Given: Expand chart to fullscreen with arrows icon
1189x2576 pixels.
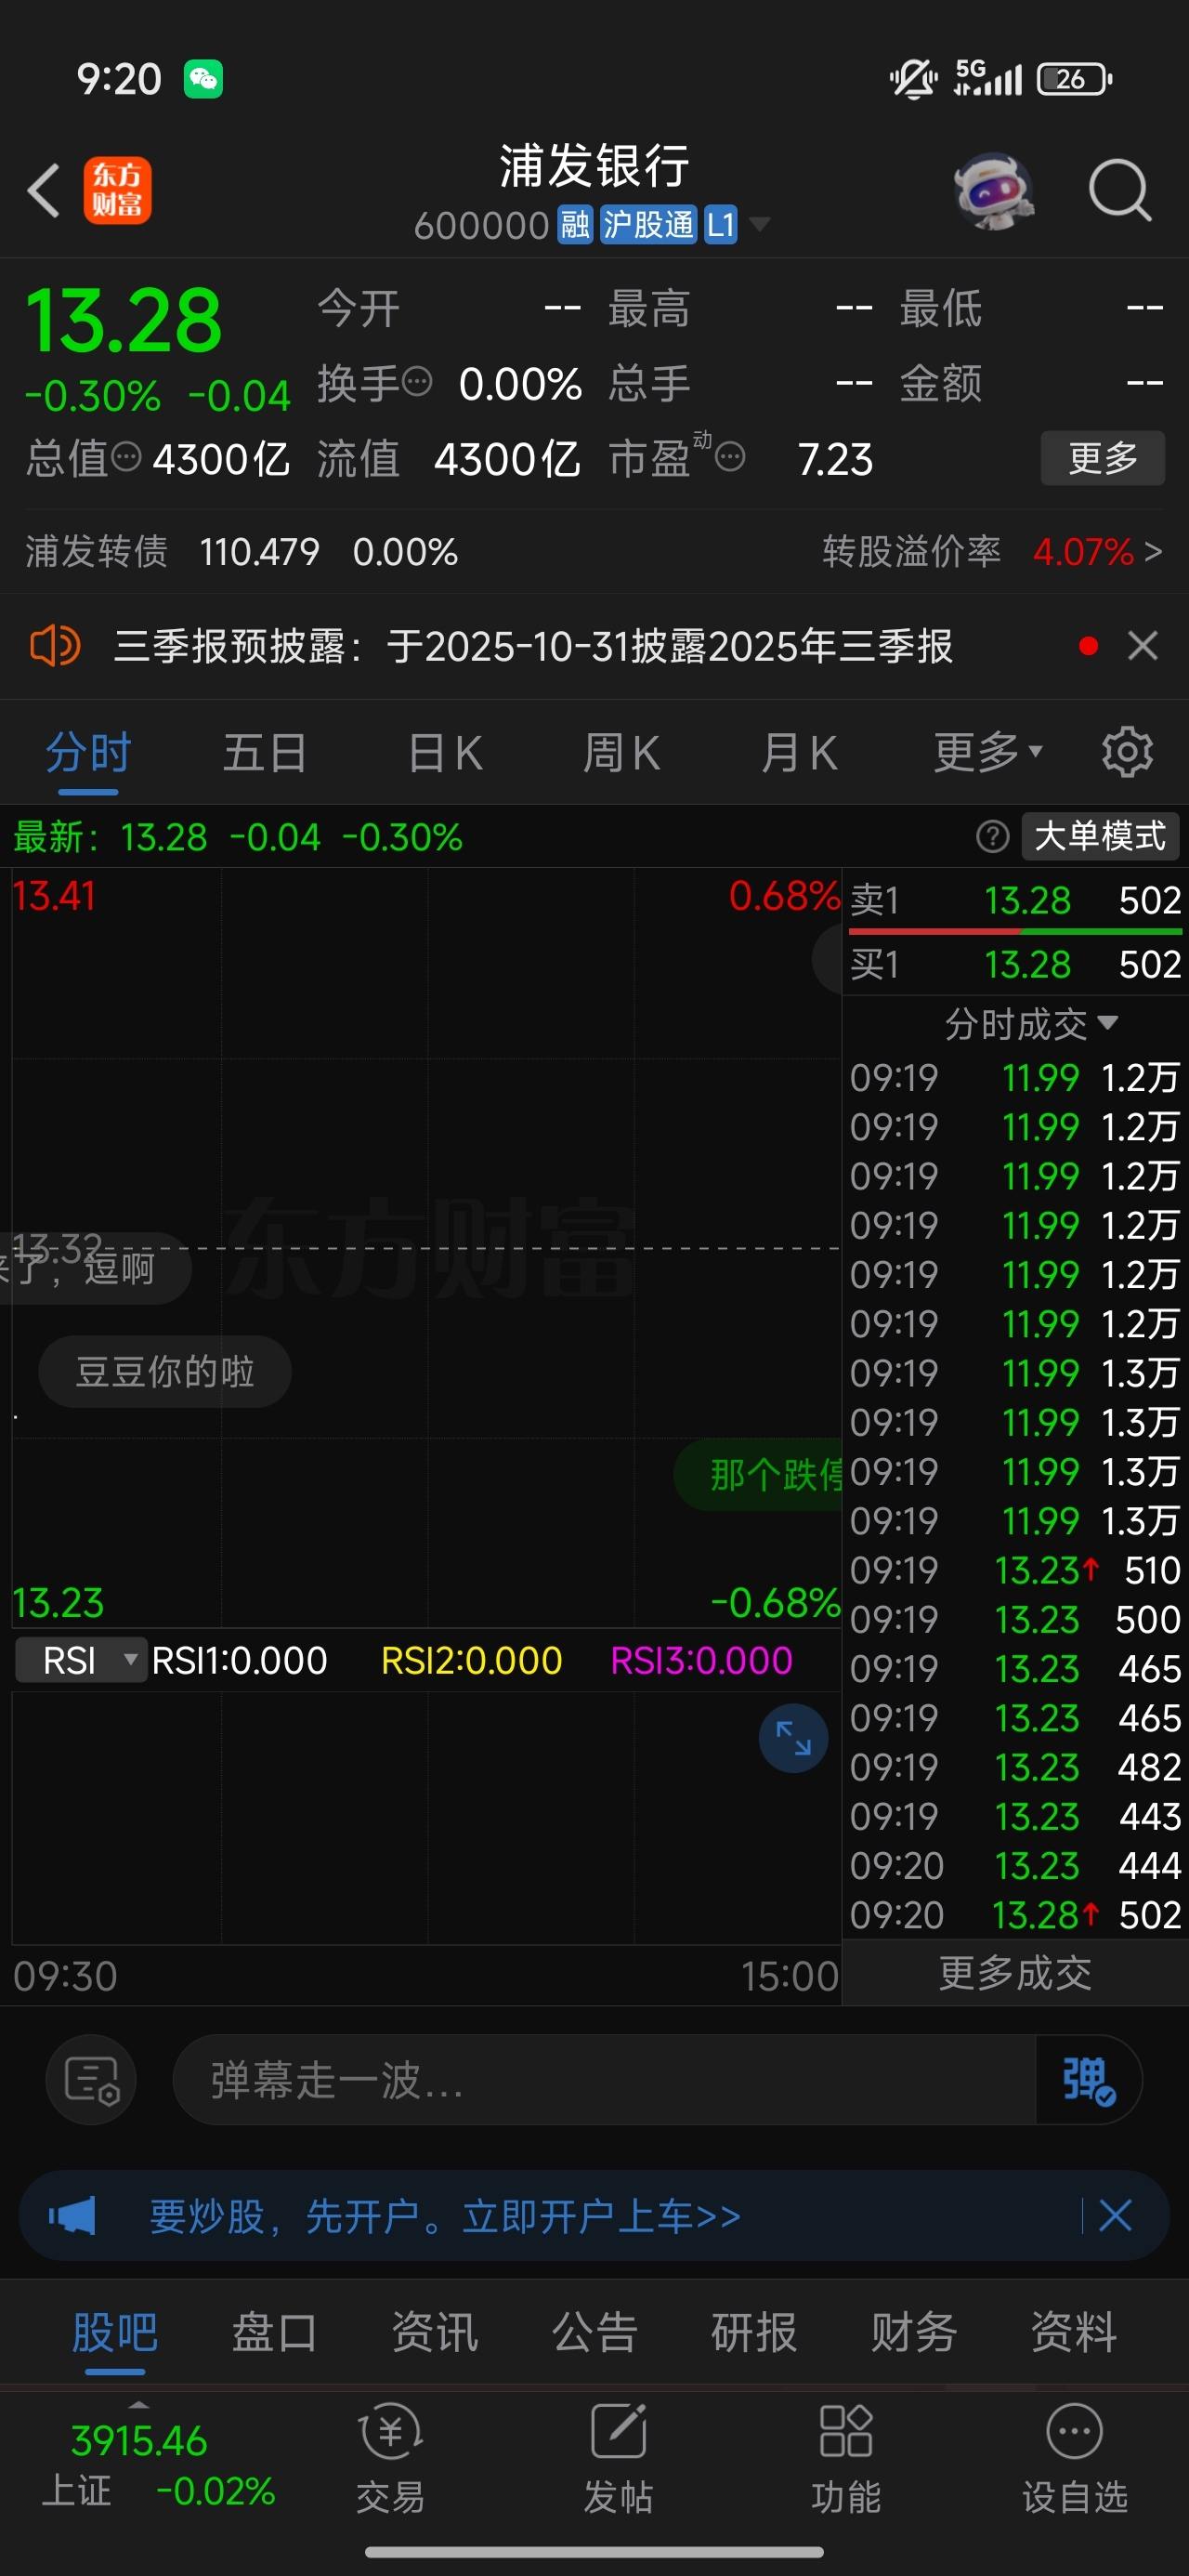Looking at the screenshot, I should 793,1738.
